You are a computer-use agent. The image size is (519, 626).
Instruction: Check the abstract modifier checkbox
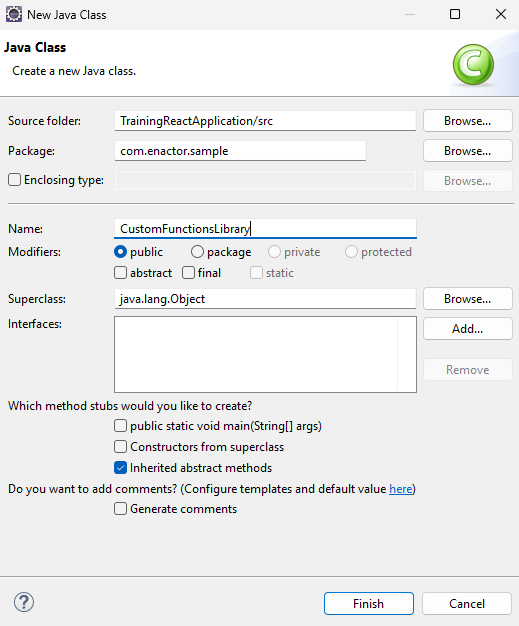(121, 273)
